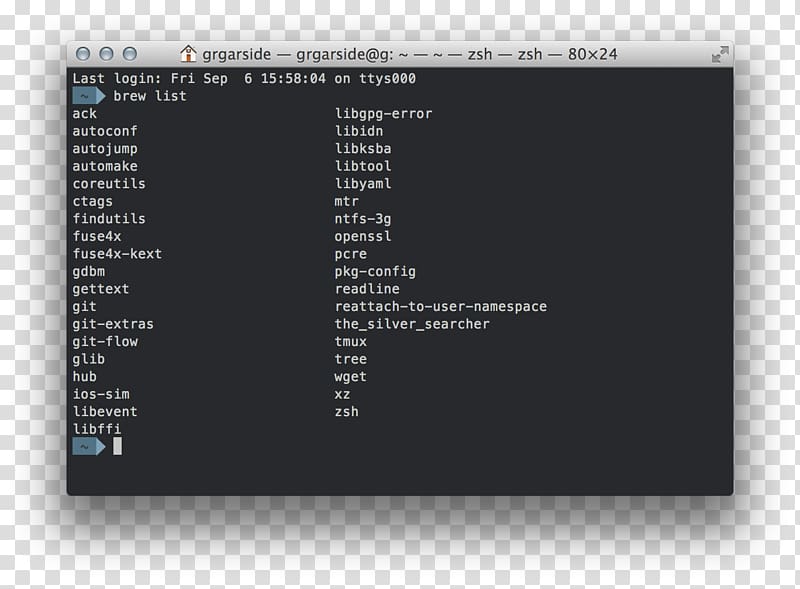
Task: Select the "fuse4x-kext" entry
Action: [x=120, y=253]
